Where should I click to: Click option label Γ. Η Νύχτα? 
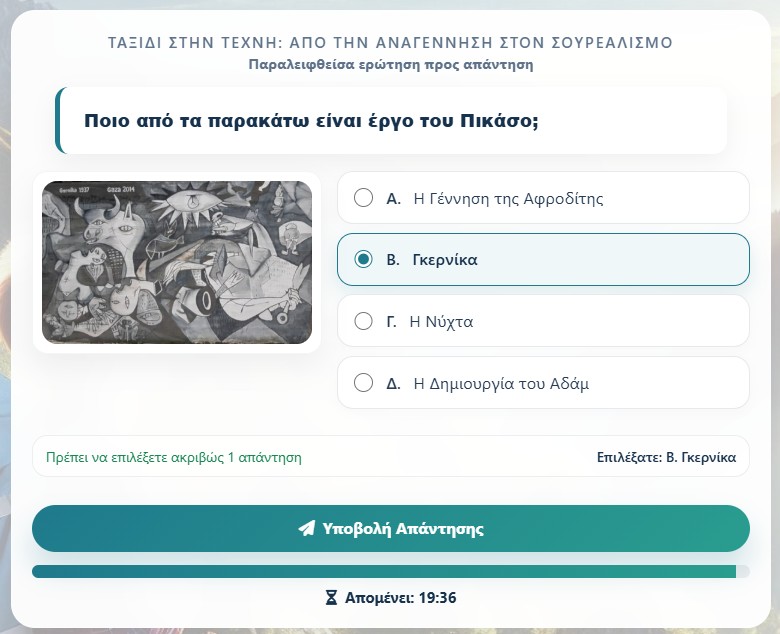coord(429,322)
